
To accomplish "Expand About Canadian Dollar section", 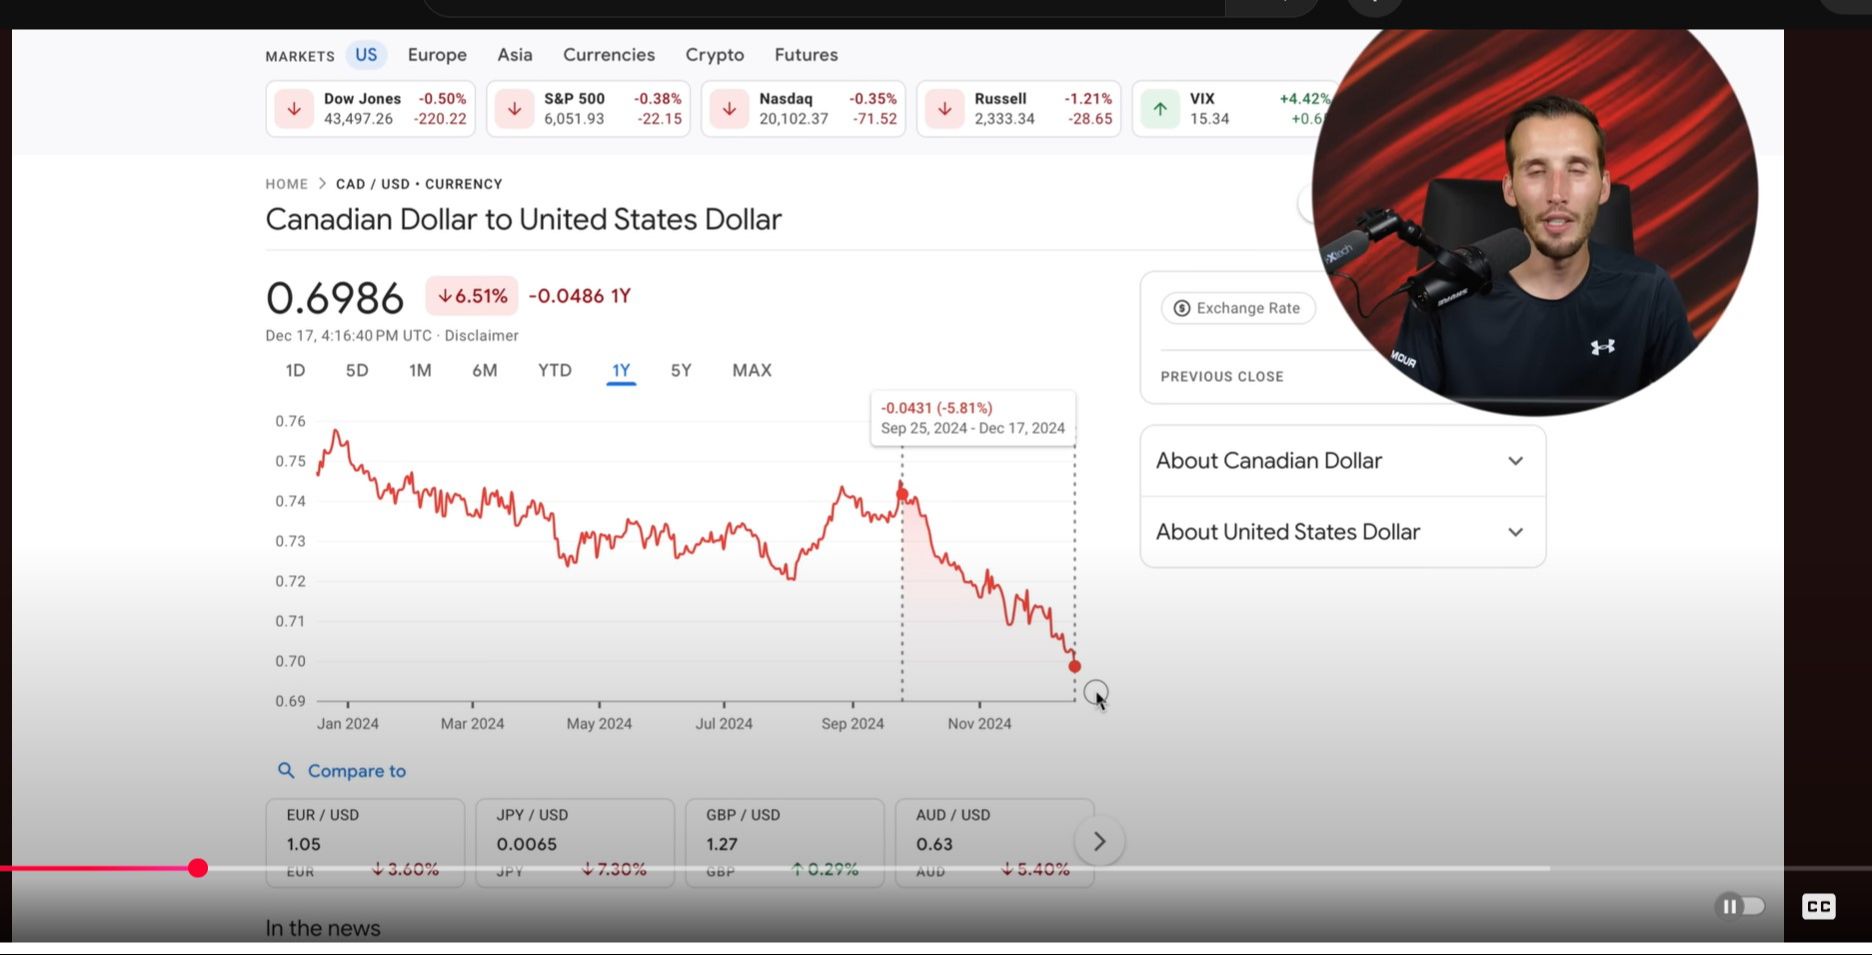I will (1342, 461).
